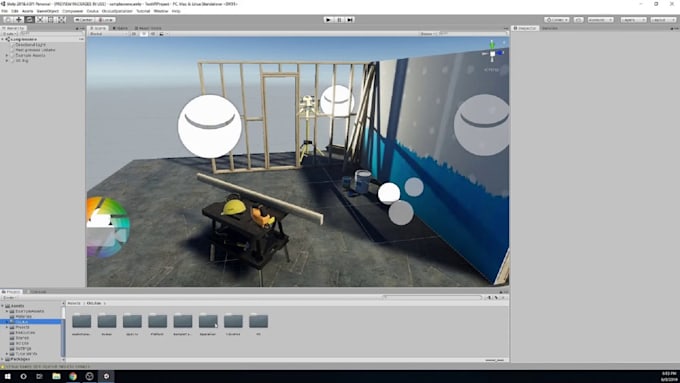Open the VR folder thumbnail
Screen dimensions: 680x383
(x=258, y=321)
